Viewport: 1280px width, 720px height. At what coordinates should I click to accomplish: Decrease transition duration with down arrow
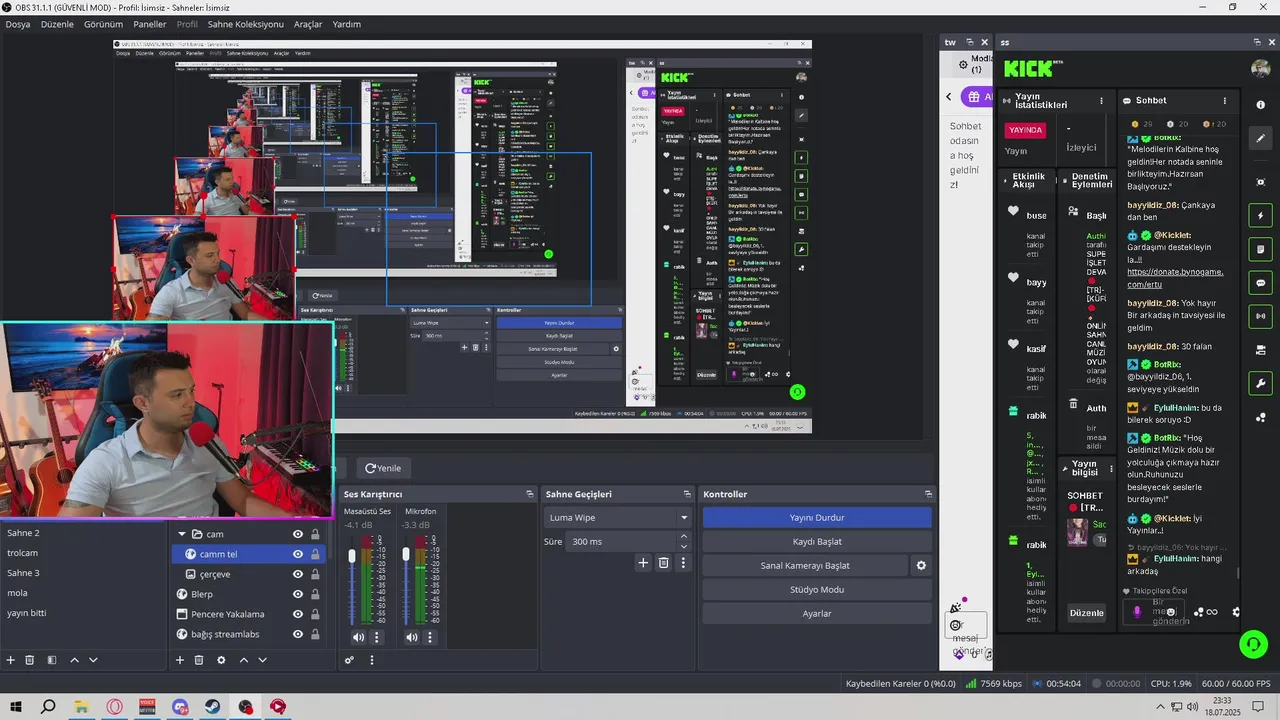point(684,546)
